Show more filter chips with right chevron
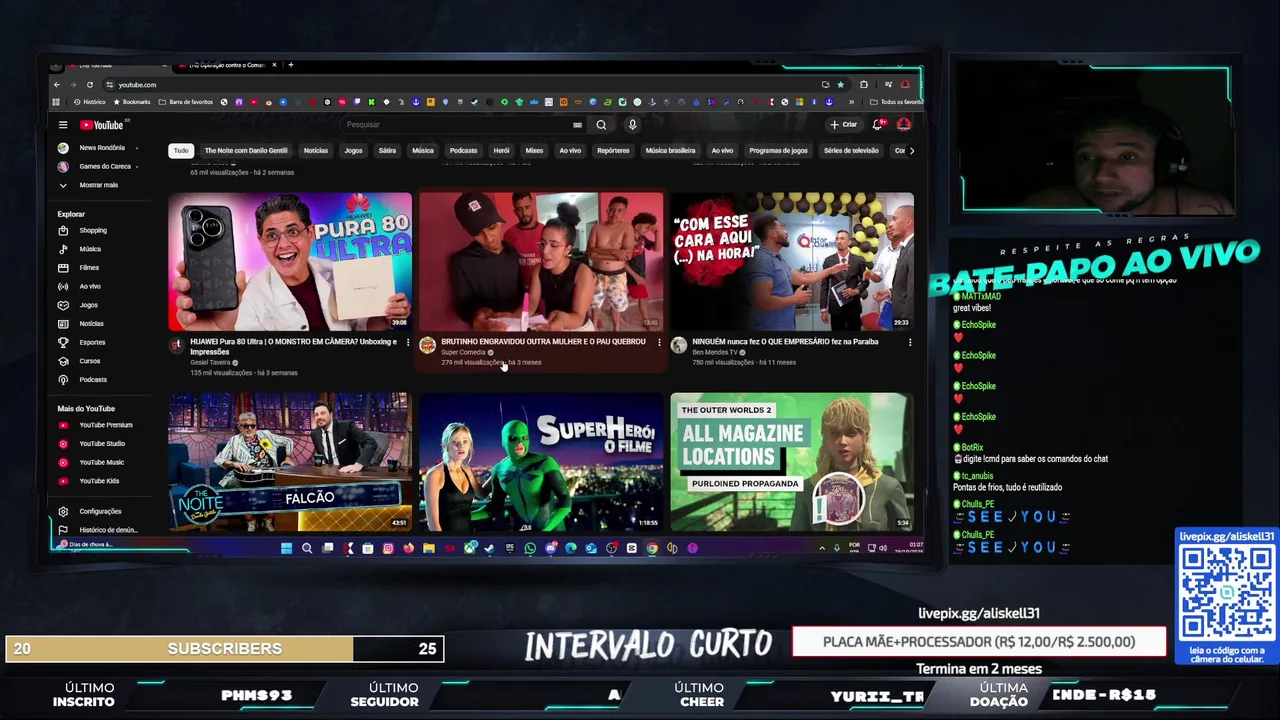Viewport: 1280px width, 720px height. click(x=911, y=151)
